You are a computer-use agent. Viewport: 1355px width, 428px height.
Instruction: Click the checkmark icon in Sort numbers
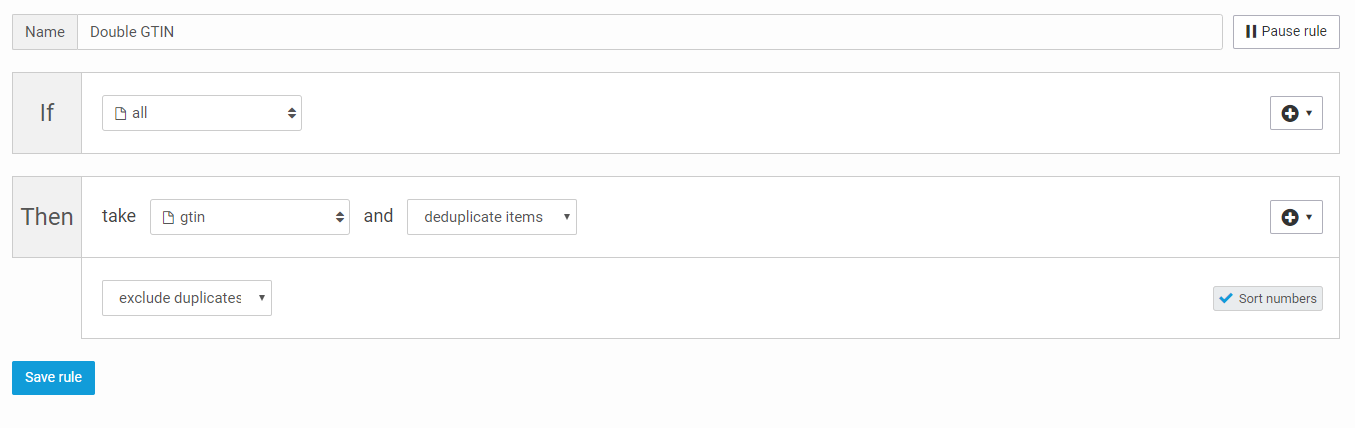(x=1225, y=298)
